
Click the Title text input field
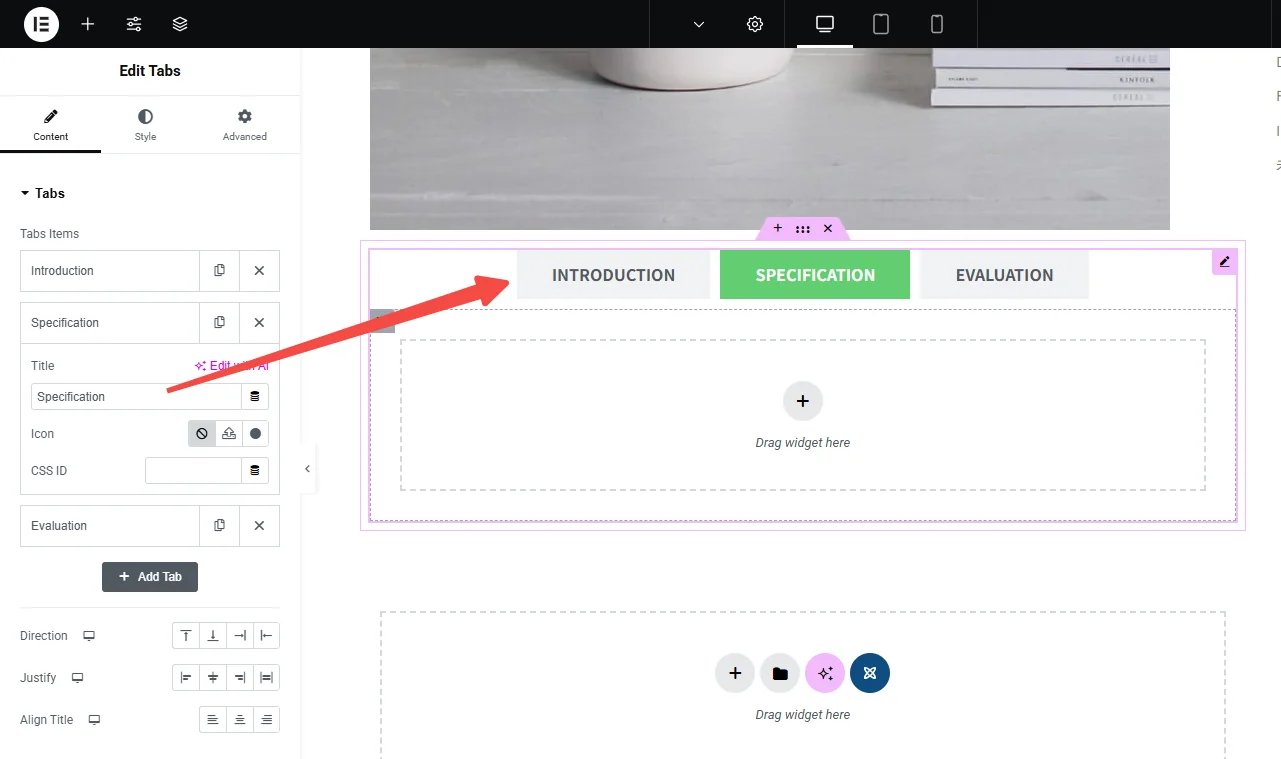tap(136, 397)
